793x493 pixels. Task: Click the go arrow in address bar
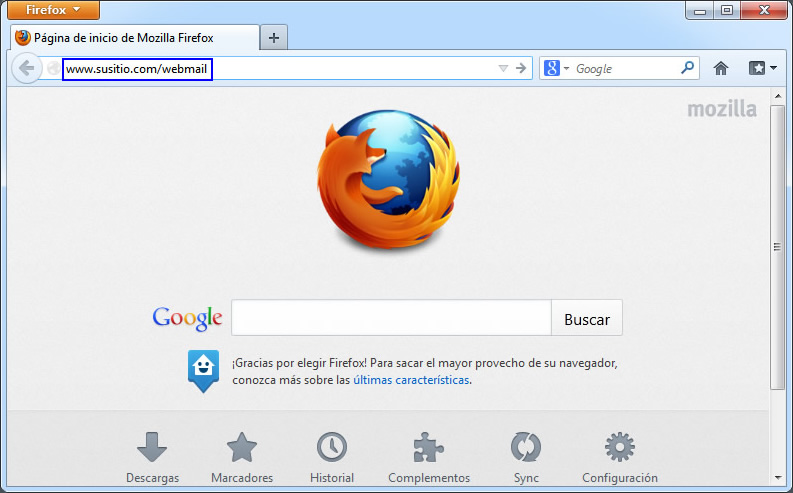click(x=520, y=69)
